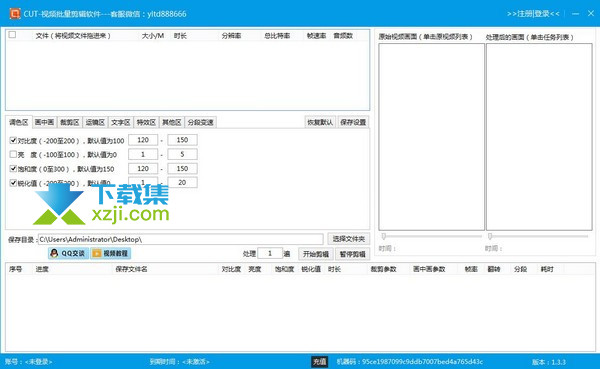
Task: Open the 裁剪区 crop tab
Action: click(70, 122)
